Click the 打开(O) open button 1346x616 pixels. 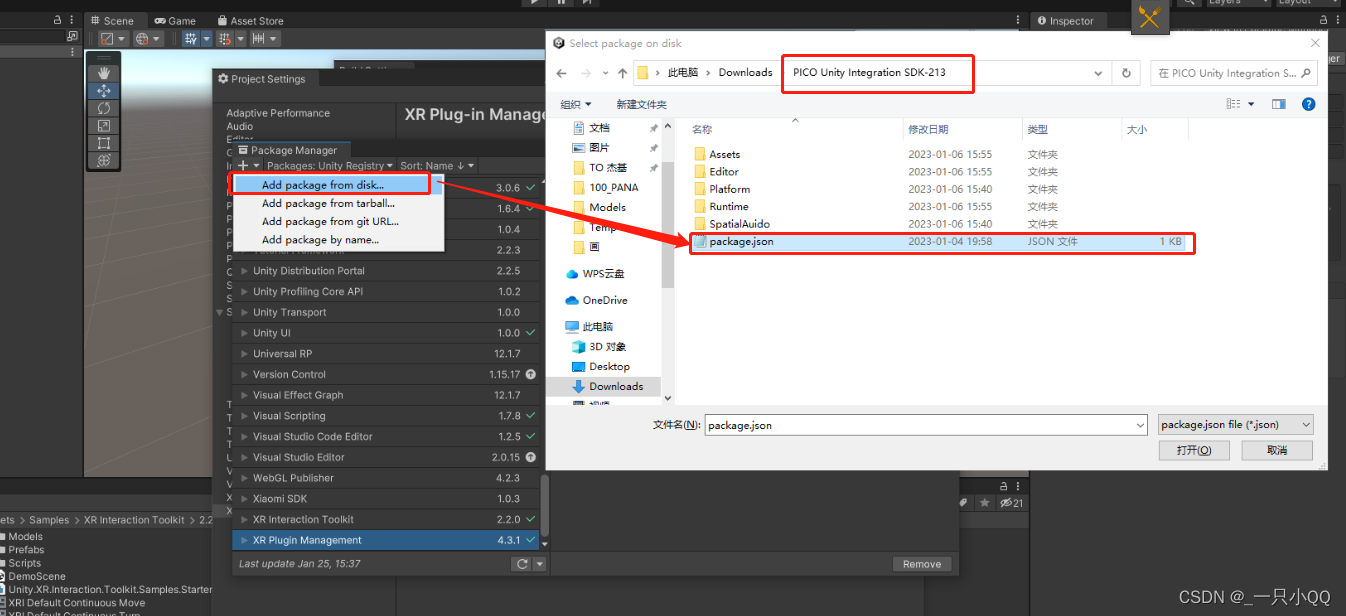[1194, 451]
